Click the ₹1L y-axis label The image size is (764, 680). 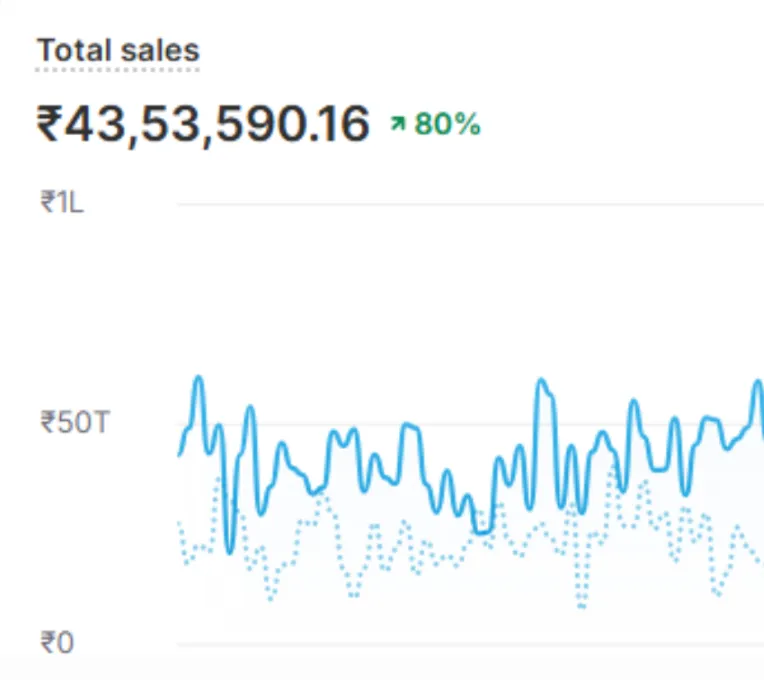(x=62, y=203)
